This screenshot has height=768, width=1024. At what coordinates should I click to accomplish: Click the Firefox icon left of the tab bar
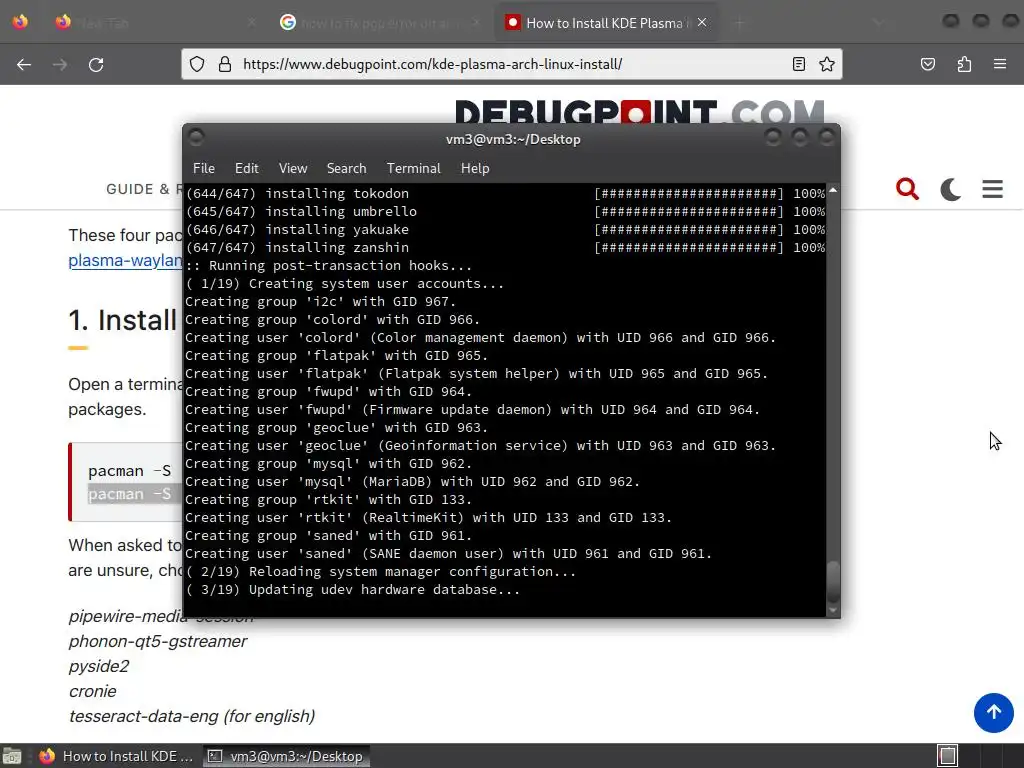coord(20,22)
